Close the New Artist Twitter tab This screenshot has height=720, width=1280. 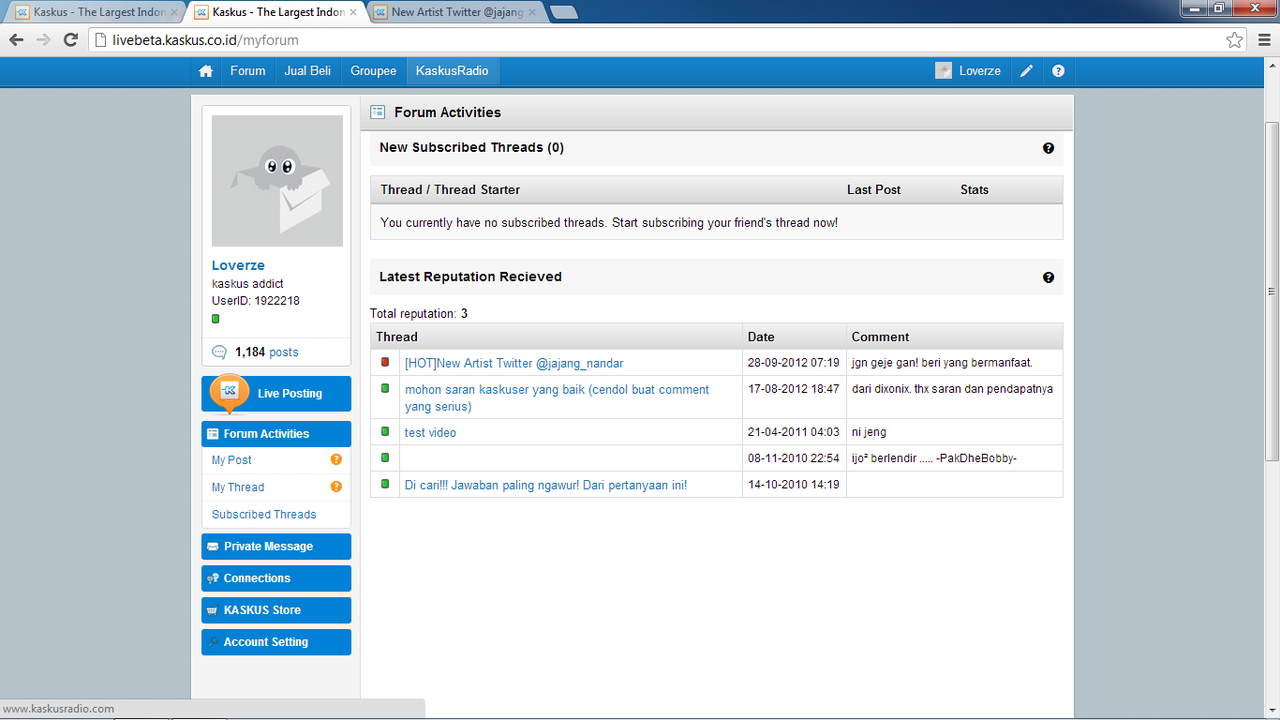[534, 12]
